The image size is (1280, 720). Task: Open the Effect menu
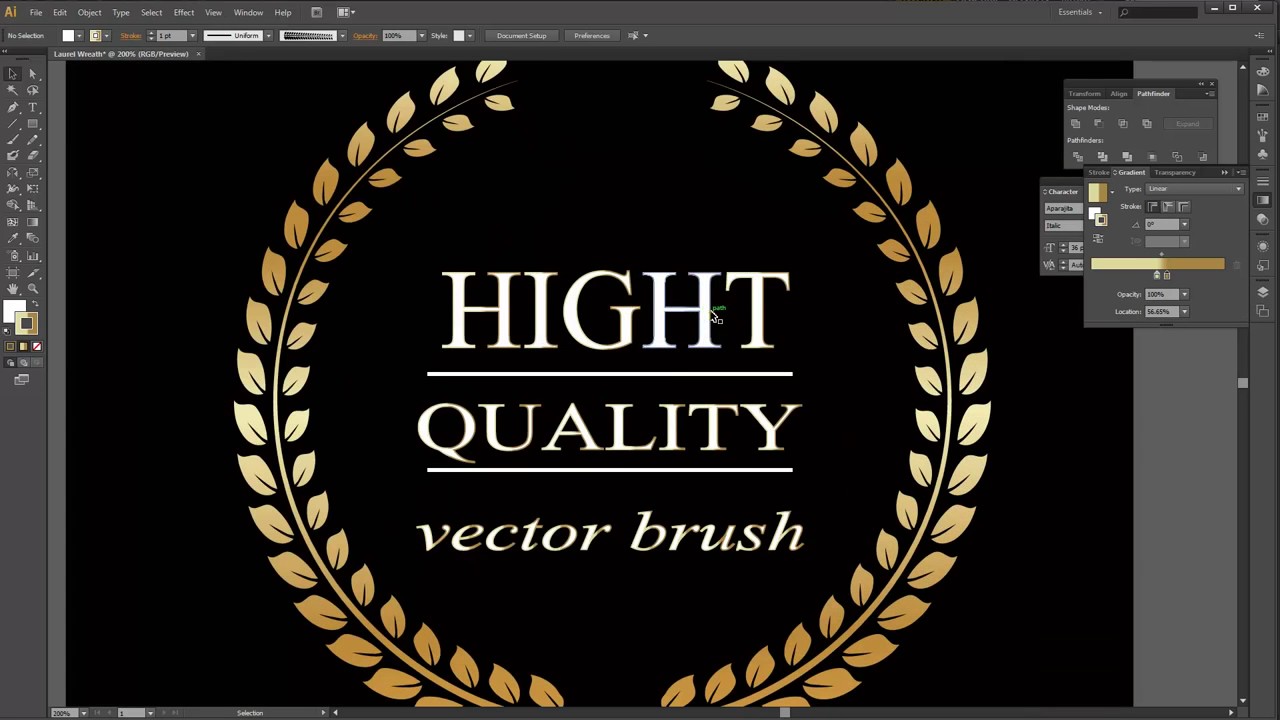pyautogui.click(x=183, y=12)
